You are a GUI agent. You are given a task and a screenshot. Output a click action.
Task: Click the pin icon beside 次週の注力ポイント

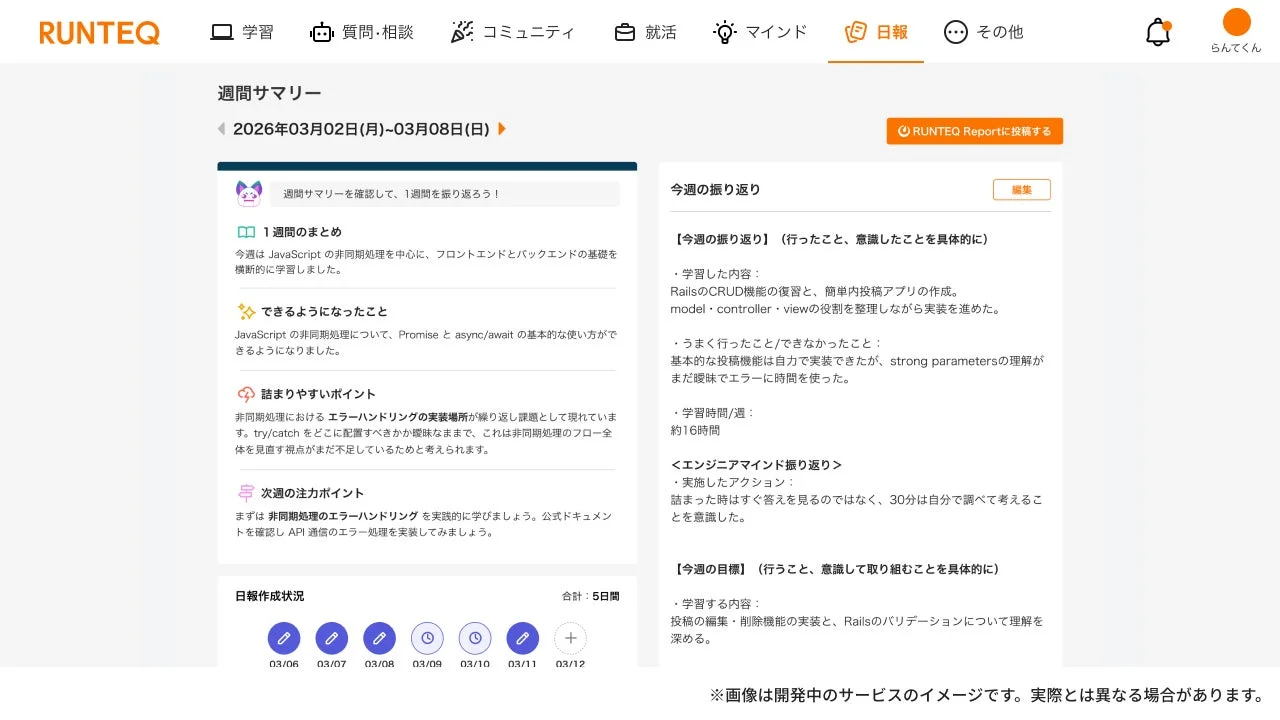click(246, 492)
